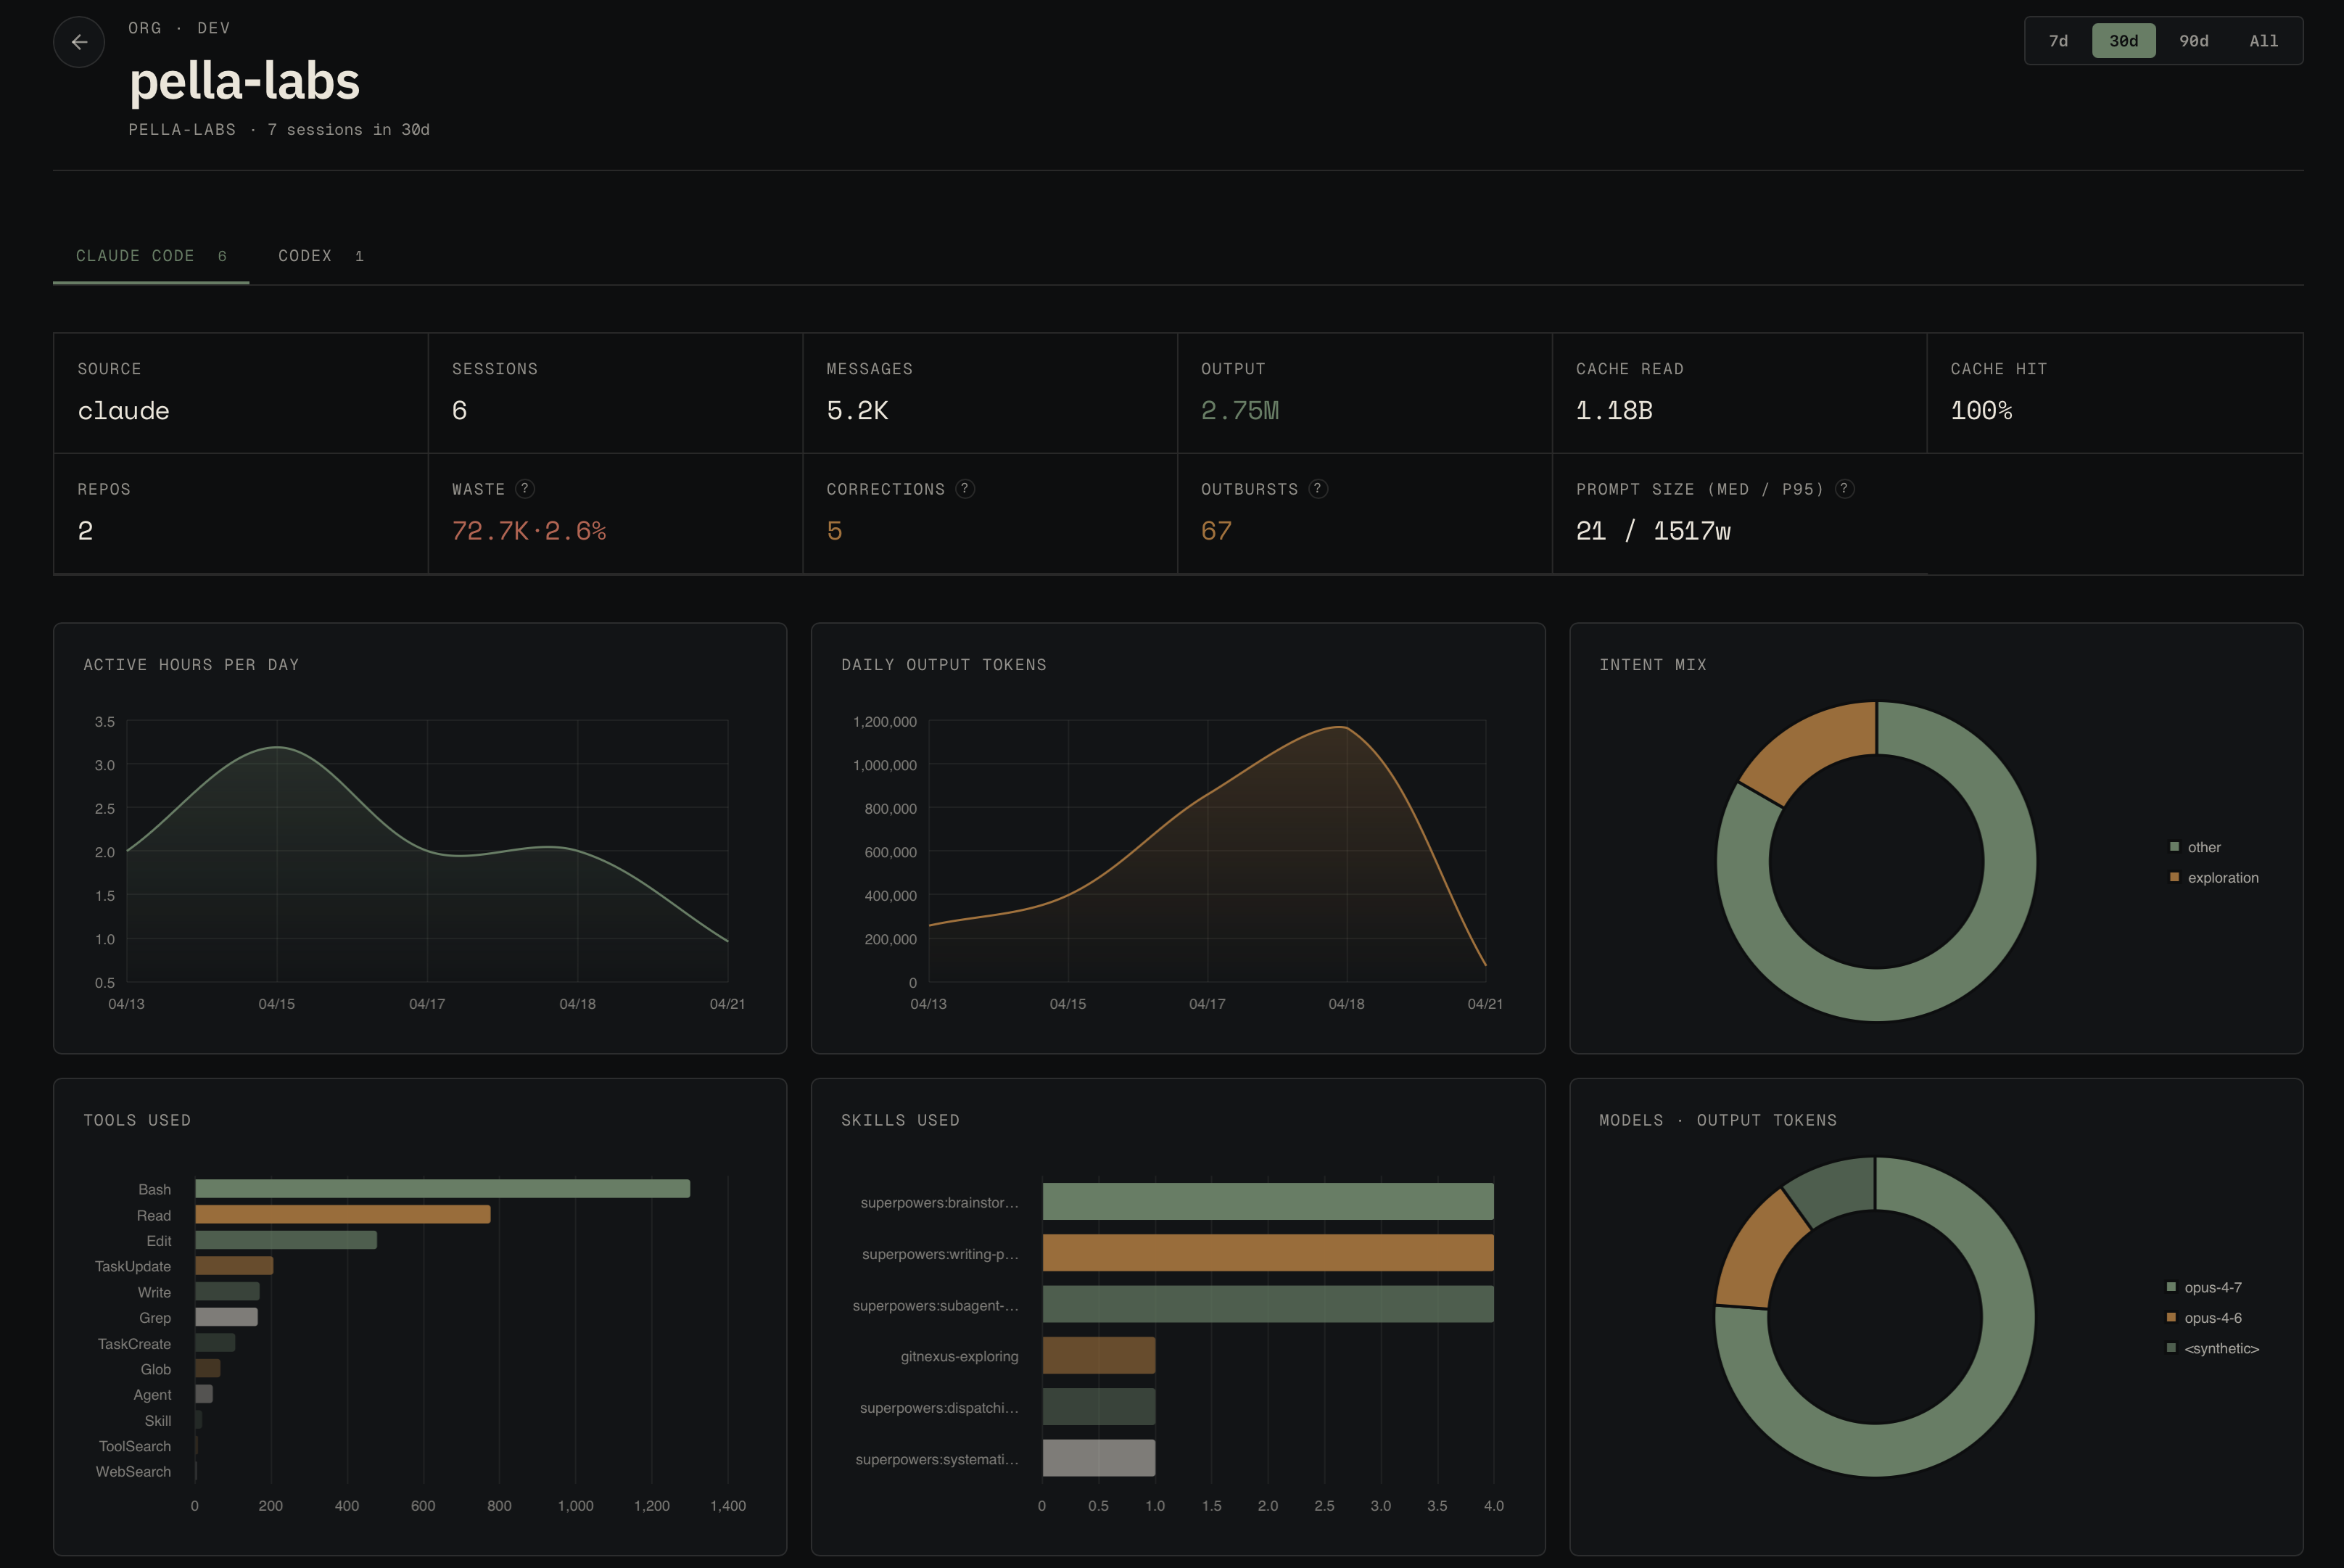Click the Cache Read value 1.18B

point(1614,411)
